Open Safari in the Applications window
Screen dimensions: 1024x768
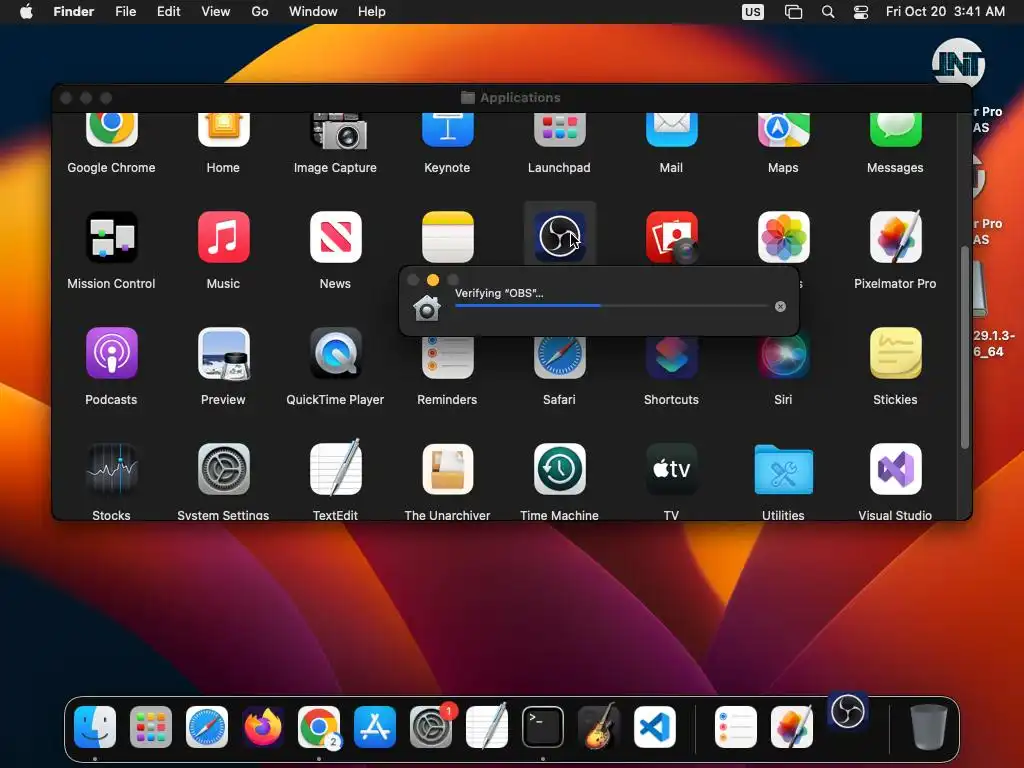(560, 358)
